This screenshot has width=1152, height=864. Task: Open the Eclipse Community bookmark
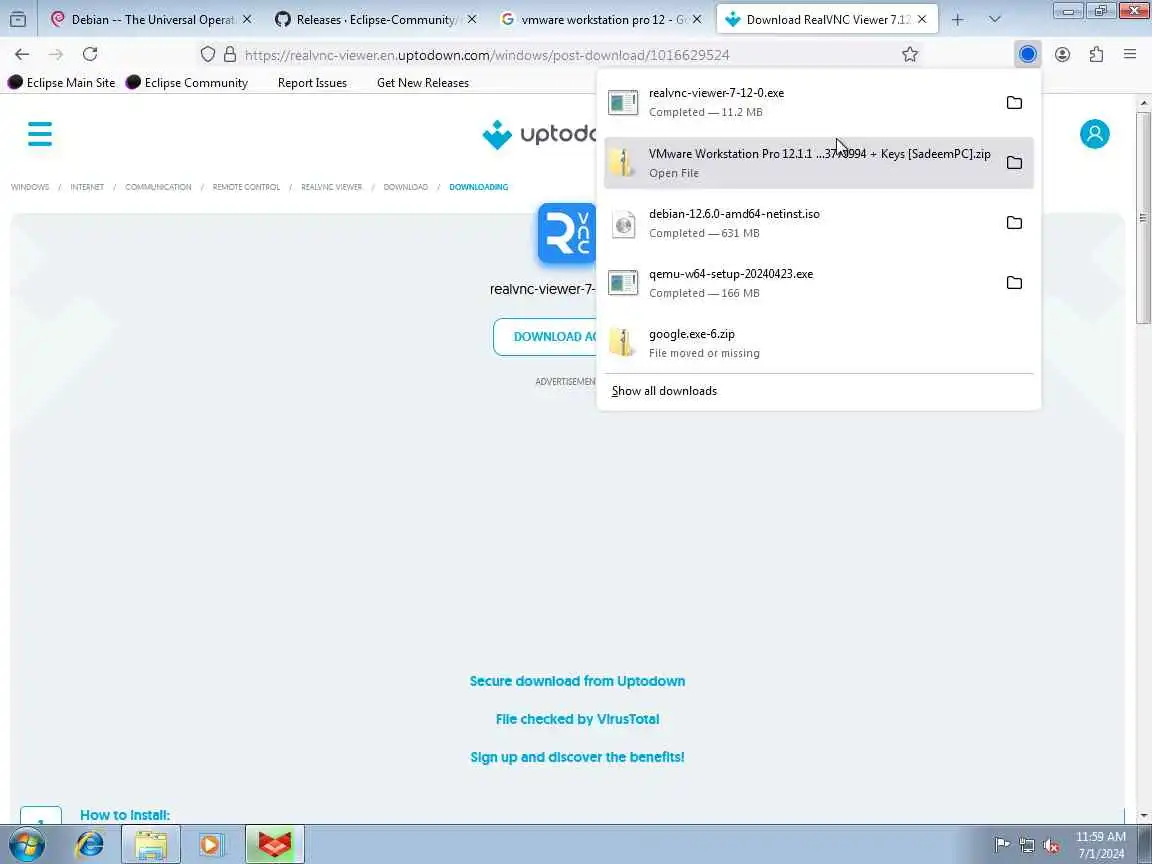click(x=187, y=82)
